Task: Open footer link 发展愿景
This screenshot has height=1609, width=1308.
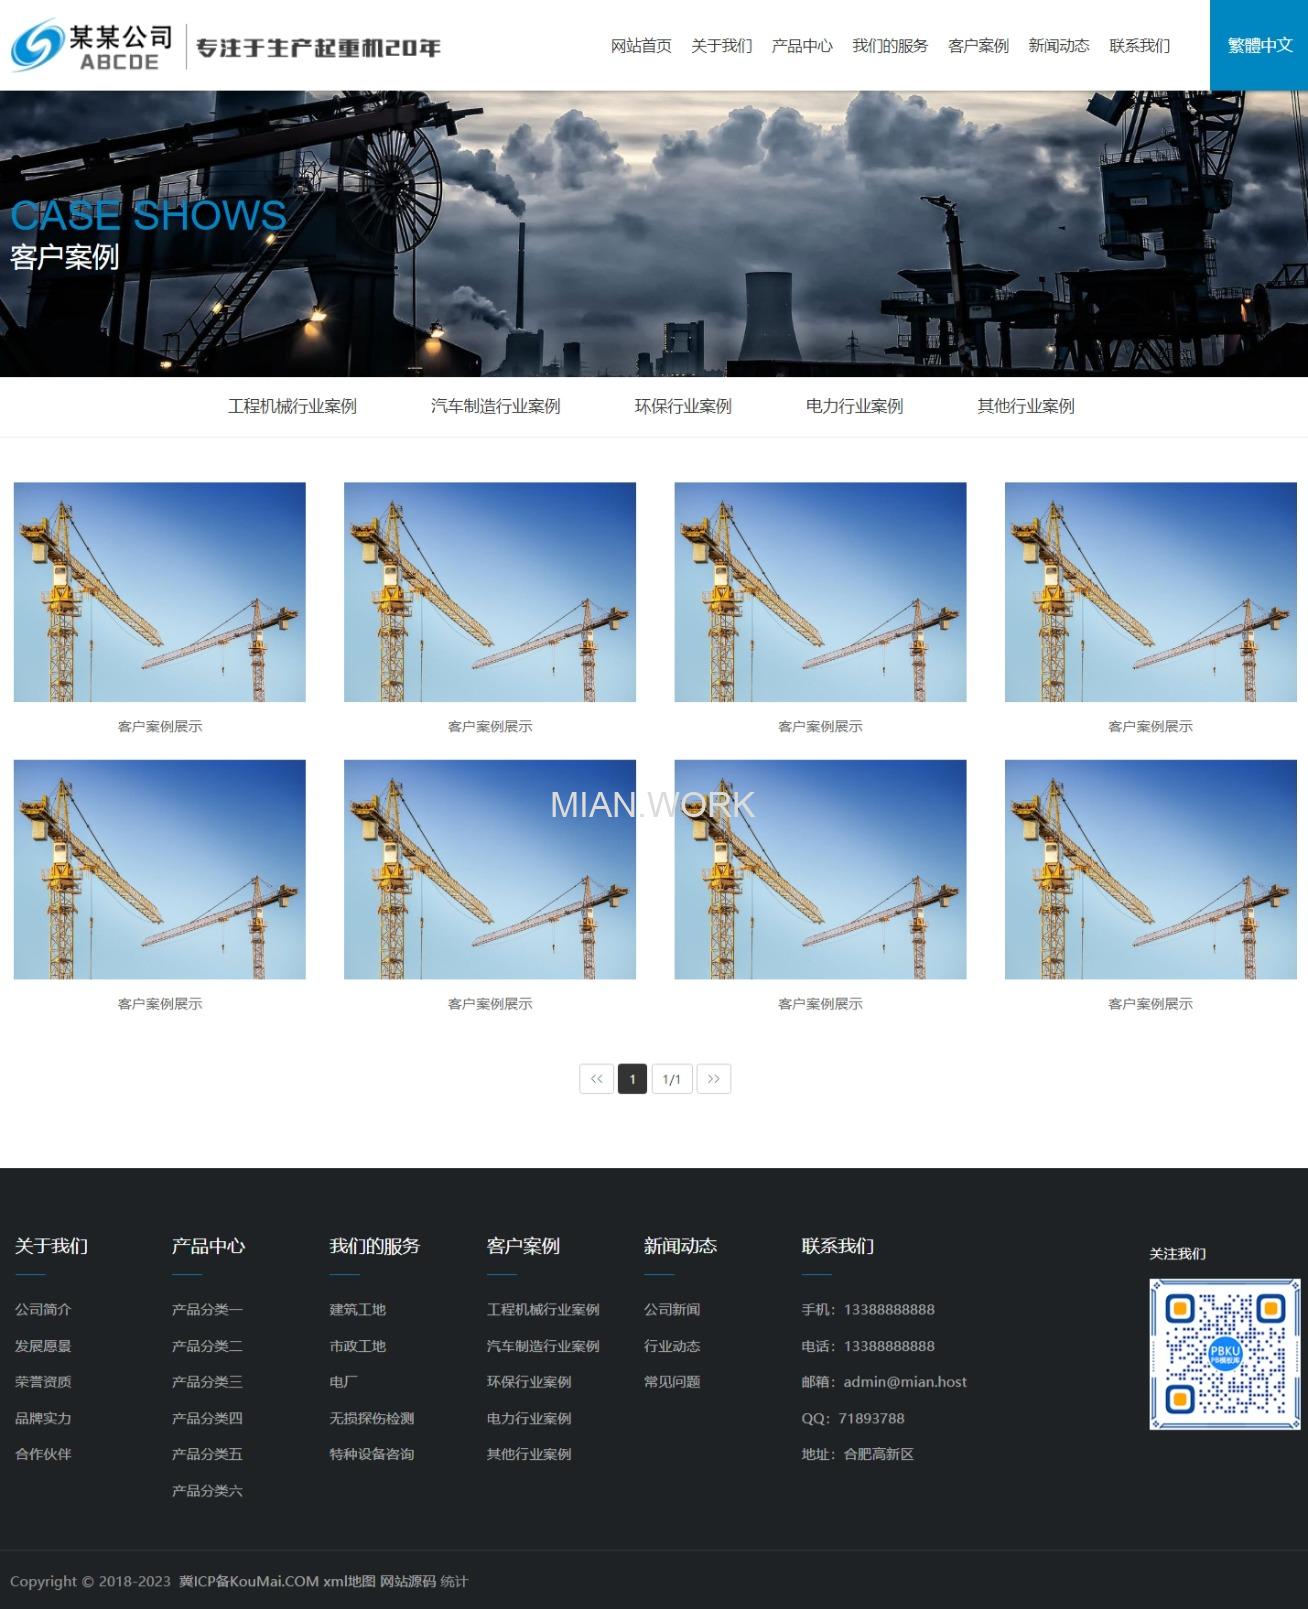Action: (x=43, y=1346)
